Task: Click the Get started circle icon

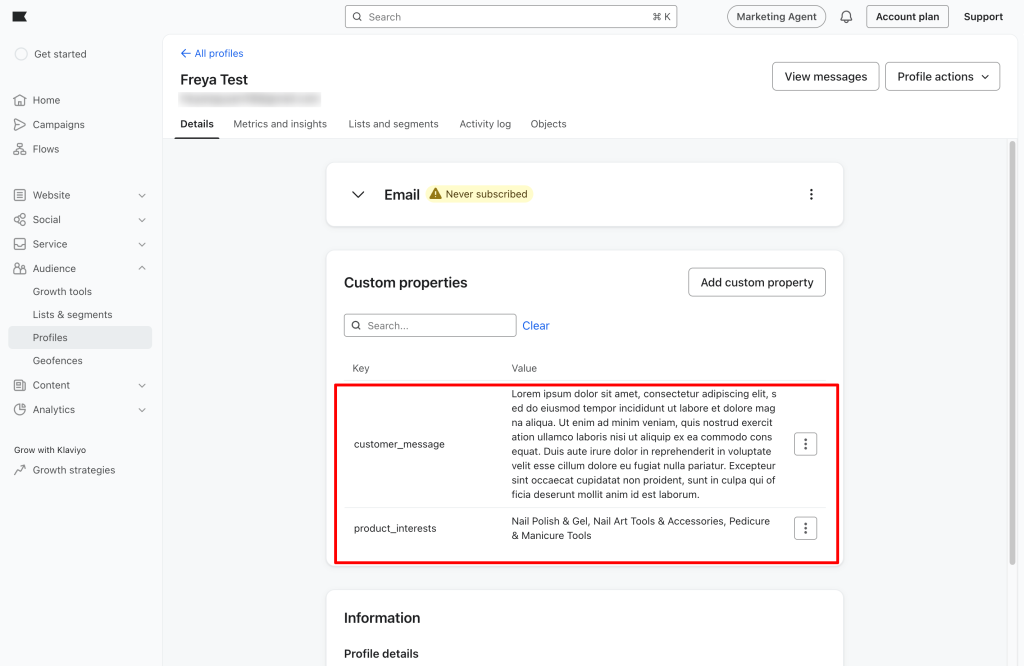Action: point(21,54)
